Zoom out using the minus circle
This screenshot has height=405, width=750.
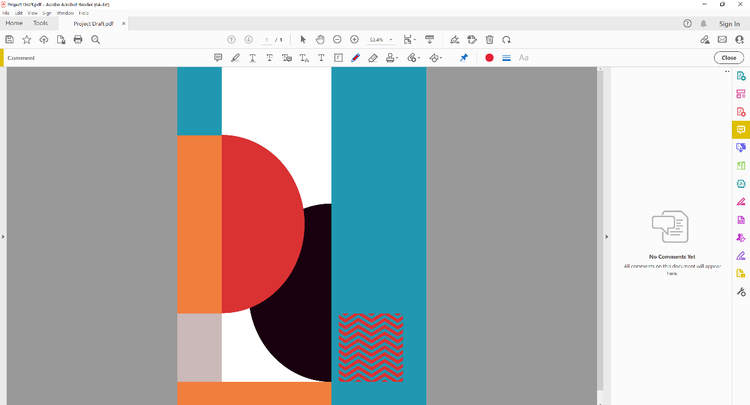click(x=337, y=40)
